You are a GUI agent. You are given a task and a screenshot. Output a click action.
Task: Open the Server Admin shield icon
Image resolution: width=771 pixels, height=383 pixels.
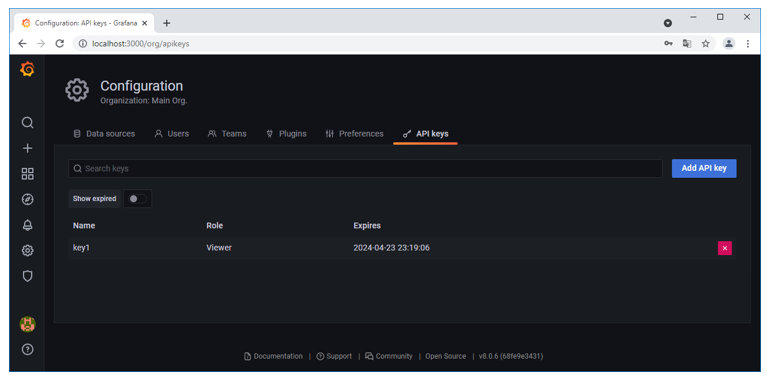[x=28, y=276]
